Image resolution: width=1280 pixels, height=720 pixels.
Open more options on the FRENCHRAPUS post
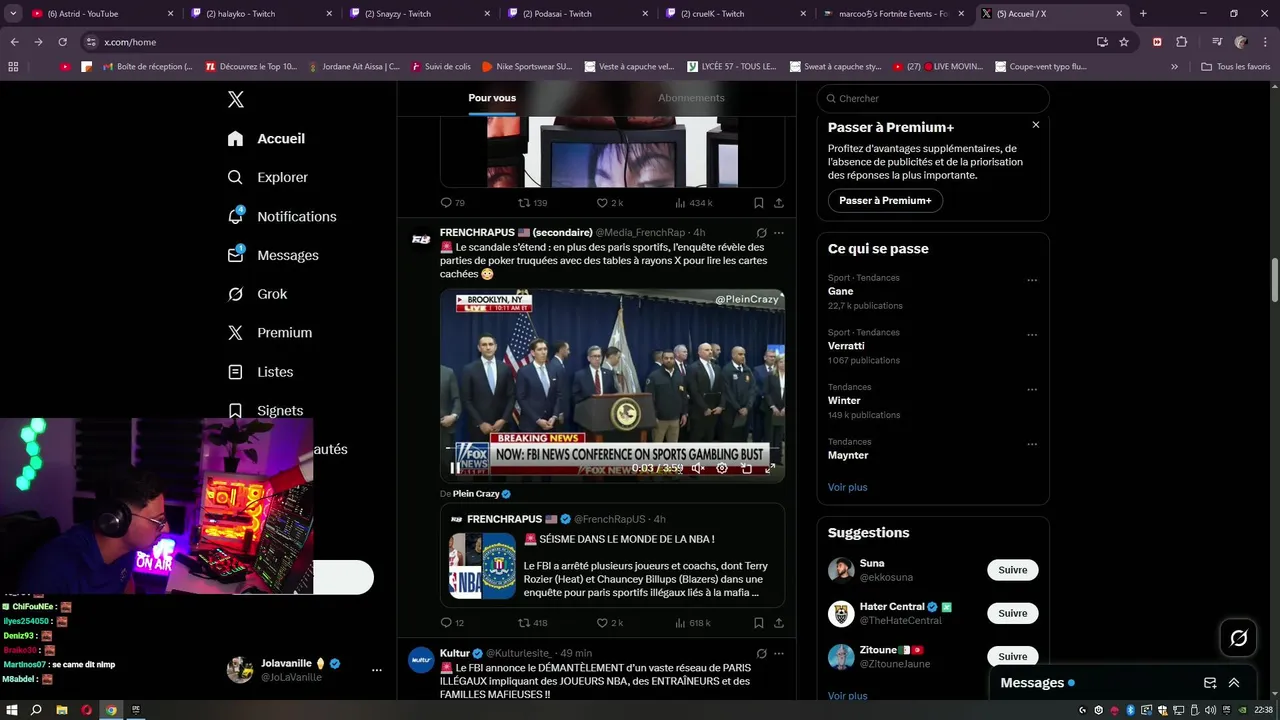[x=779, y=233]
